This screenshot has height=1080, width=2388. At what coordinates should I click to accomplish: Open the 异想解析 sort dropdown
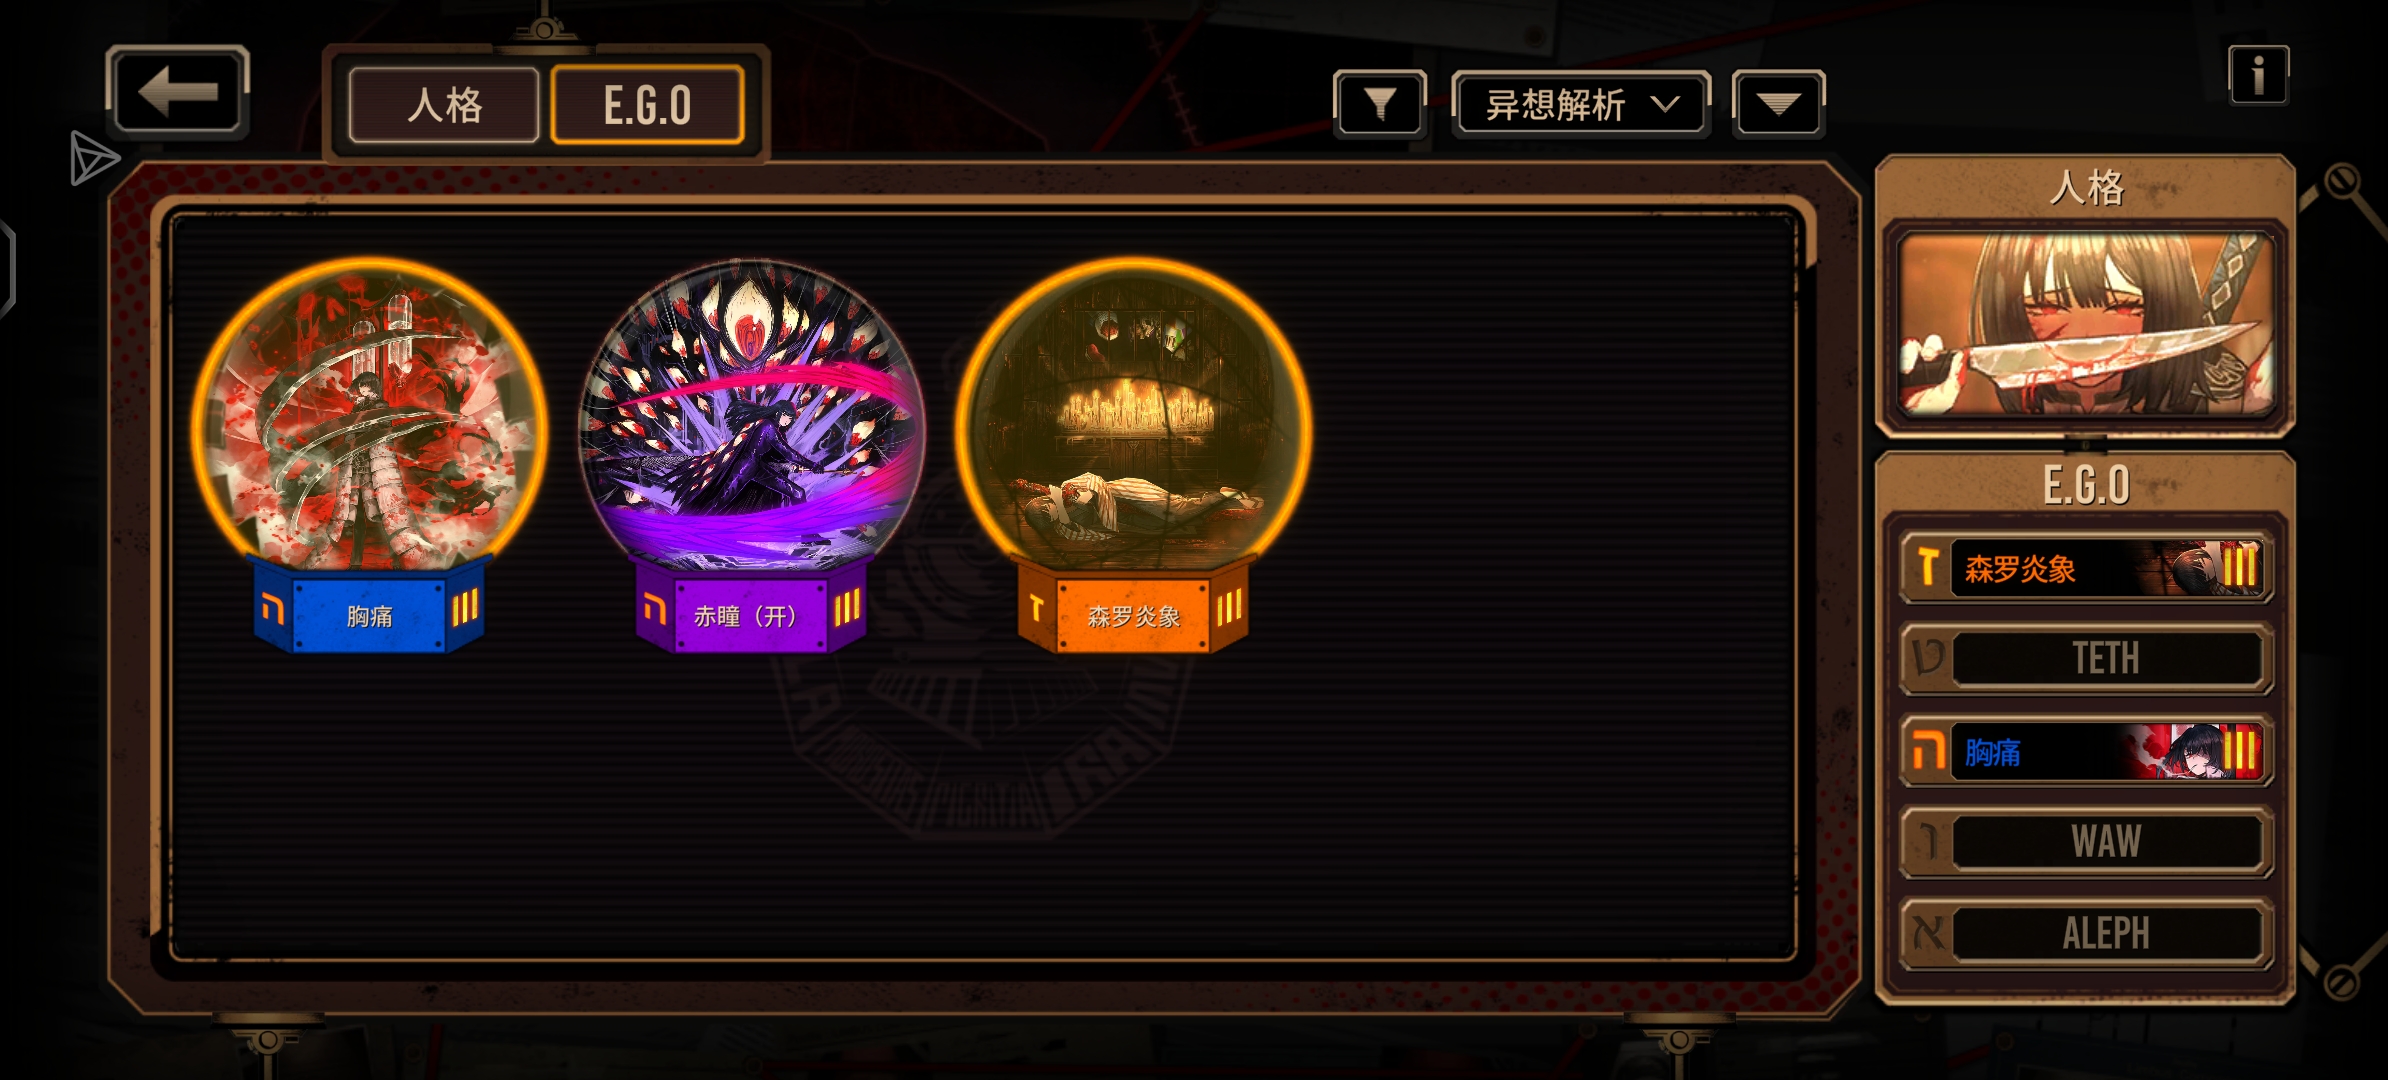[x=1581, y=104]
